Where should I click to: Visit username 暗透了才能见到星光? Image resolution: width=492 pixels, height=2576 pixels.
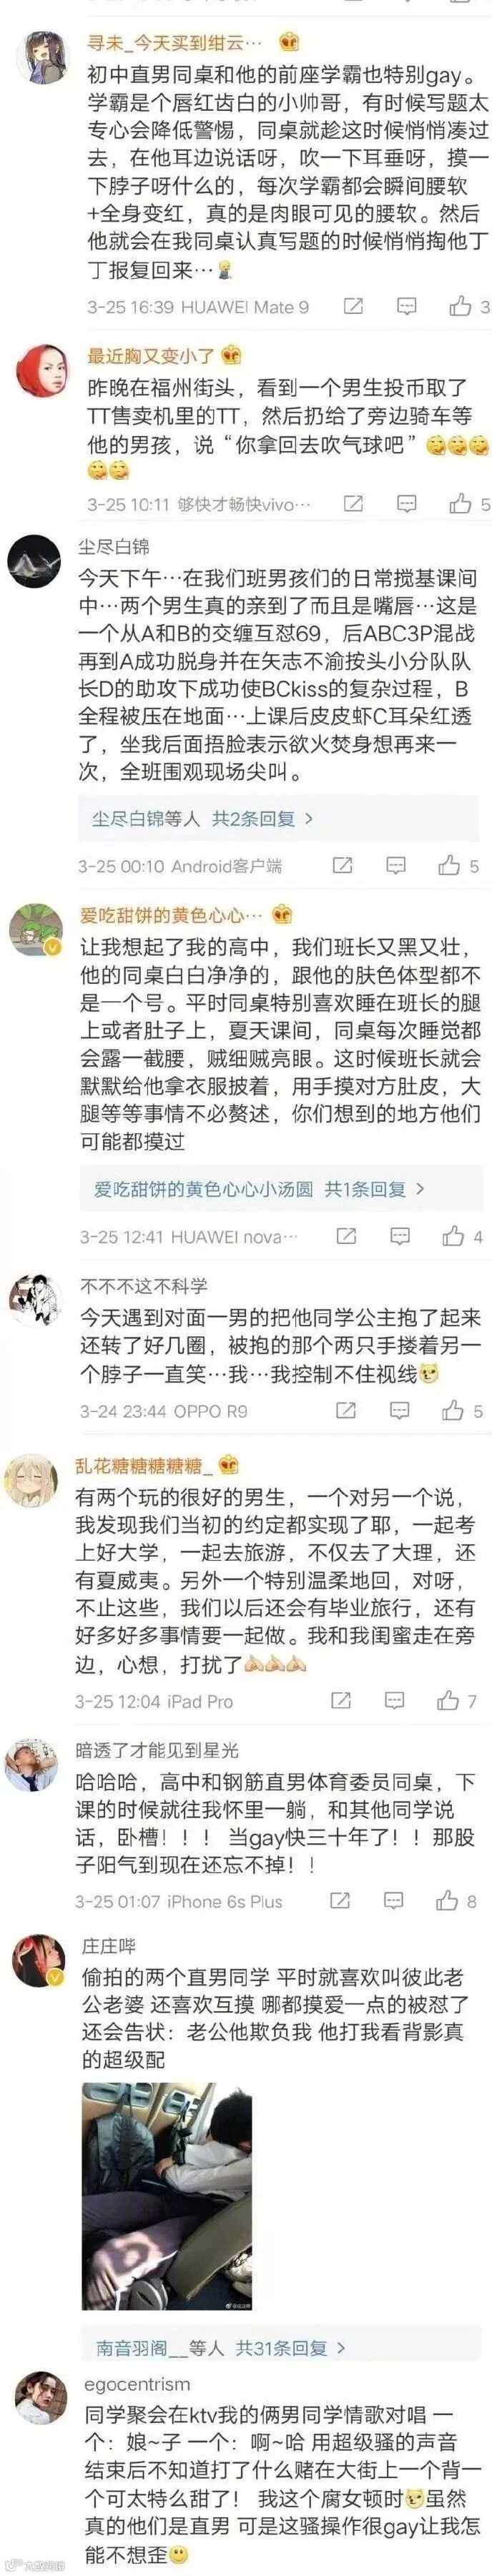157,1750
